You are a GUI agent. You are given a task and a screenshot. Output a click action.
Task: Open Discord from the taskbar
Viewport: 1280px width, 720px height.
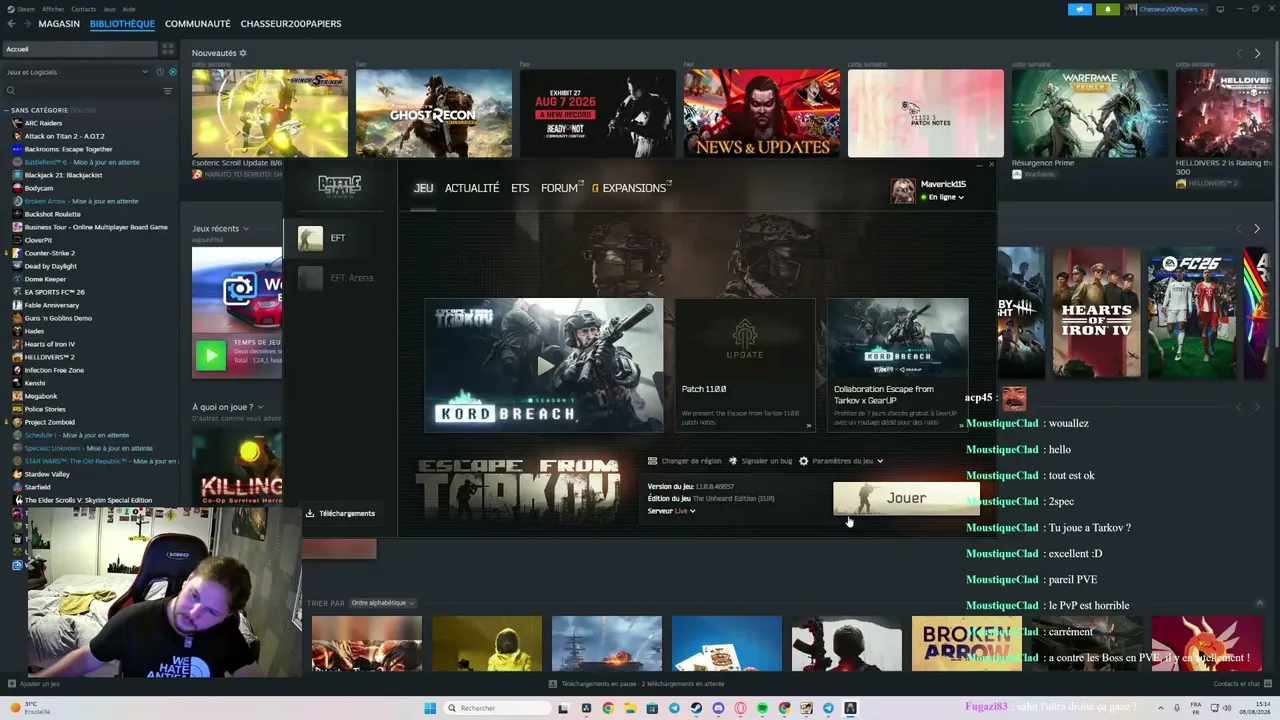718,708
